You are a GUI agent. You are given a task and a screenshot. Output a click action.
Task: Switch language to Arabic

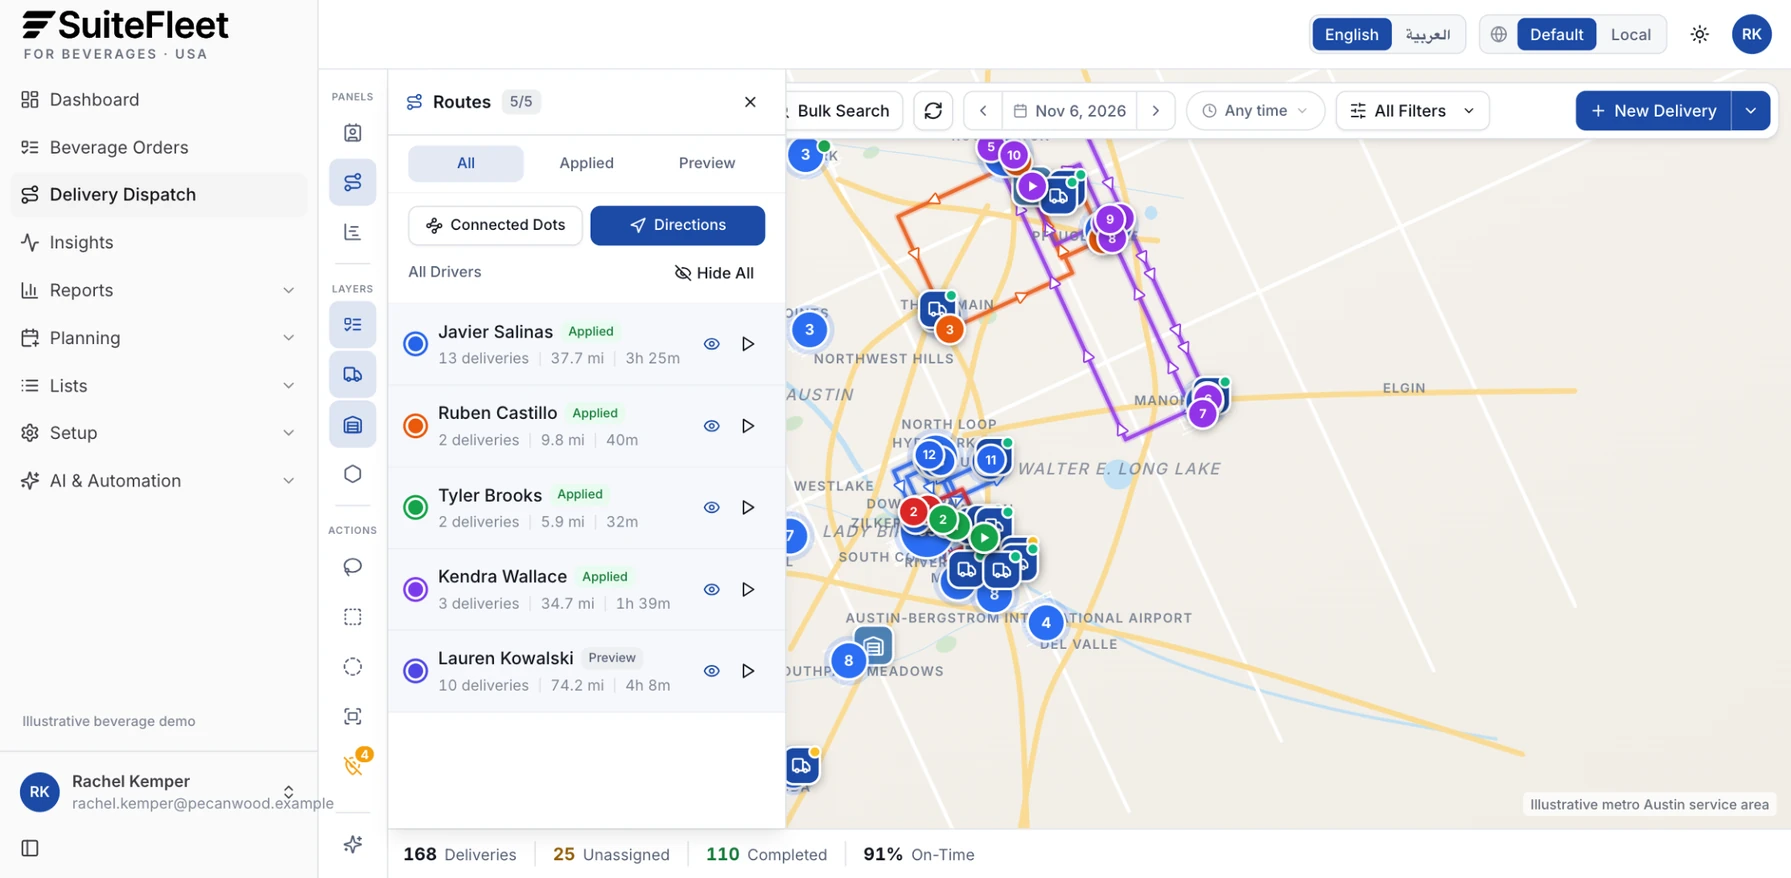1427,34
